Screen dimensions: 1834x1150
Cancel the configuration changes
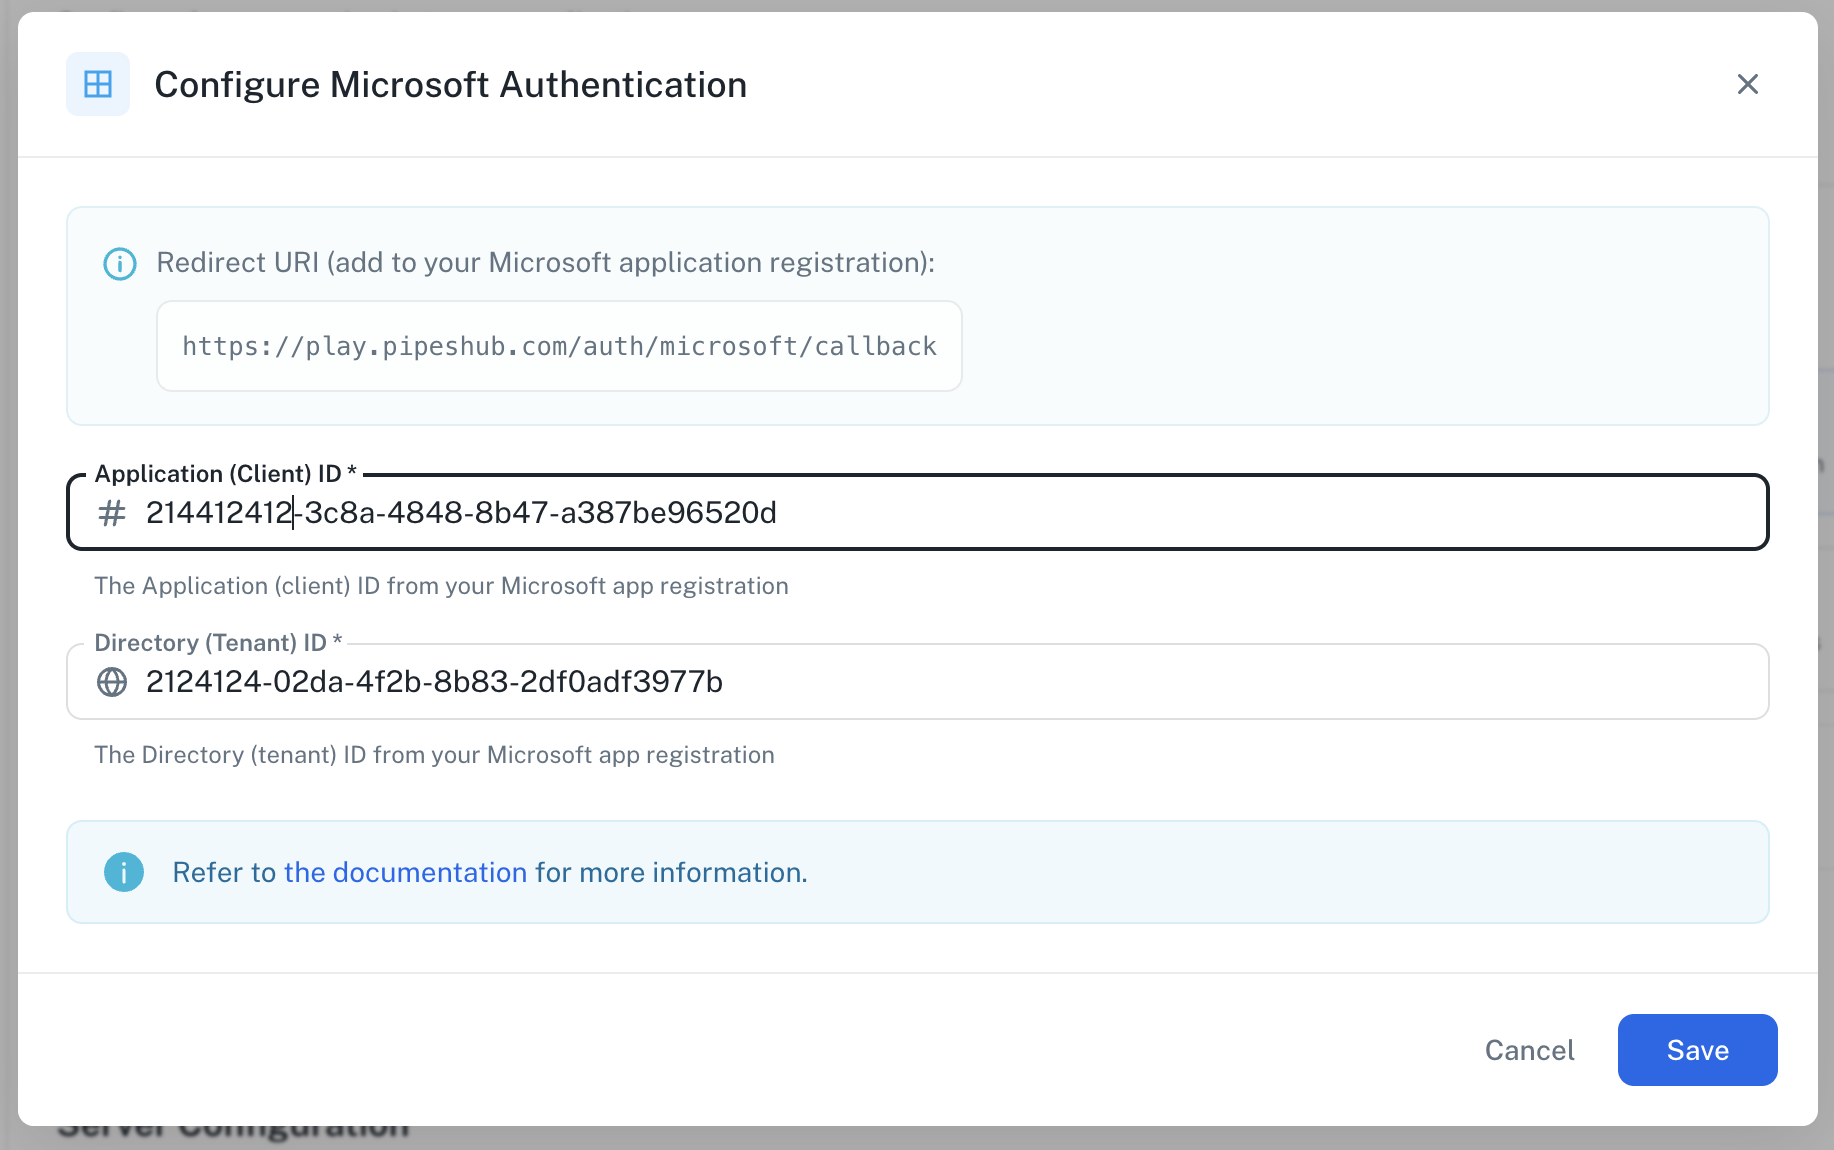pyautogui.click(x=1529, y=1050)
